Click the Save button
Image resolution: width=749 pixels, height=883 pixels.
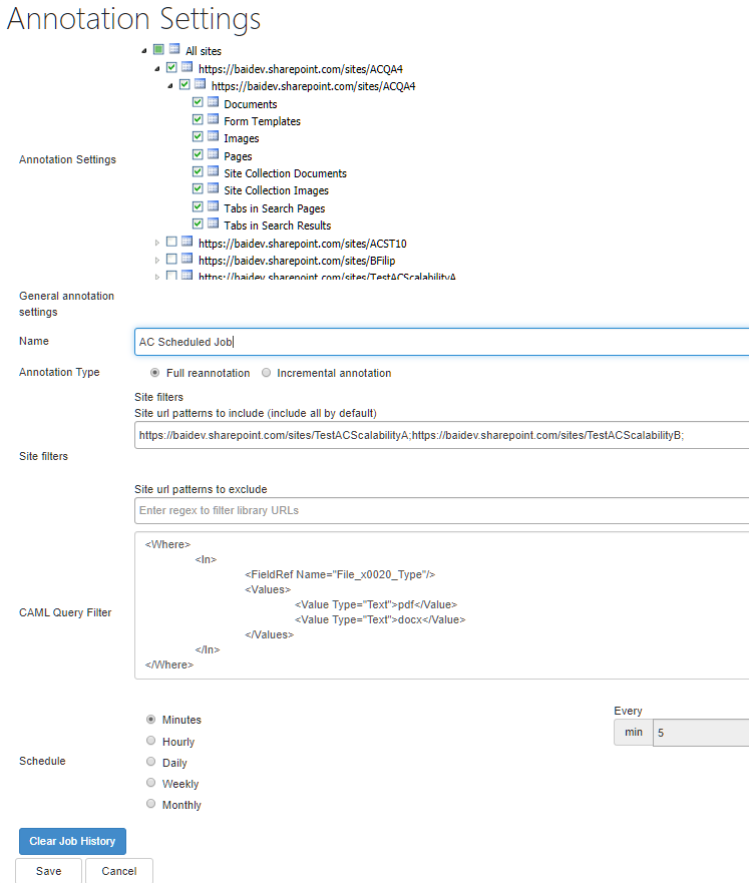click(x=48, y=871)
